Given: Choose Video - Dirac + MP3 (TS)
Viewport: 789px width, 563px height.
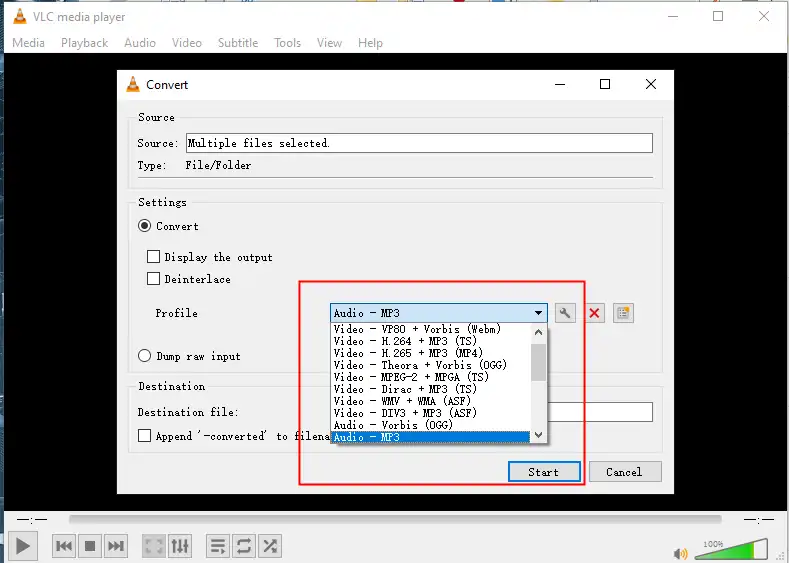Looking at the screenshot, I should click(430, 389).
